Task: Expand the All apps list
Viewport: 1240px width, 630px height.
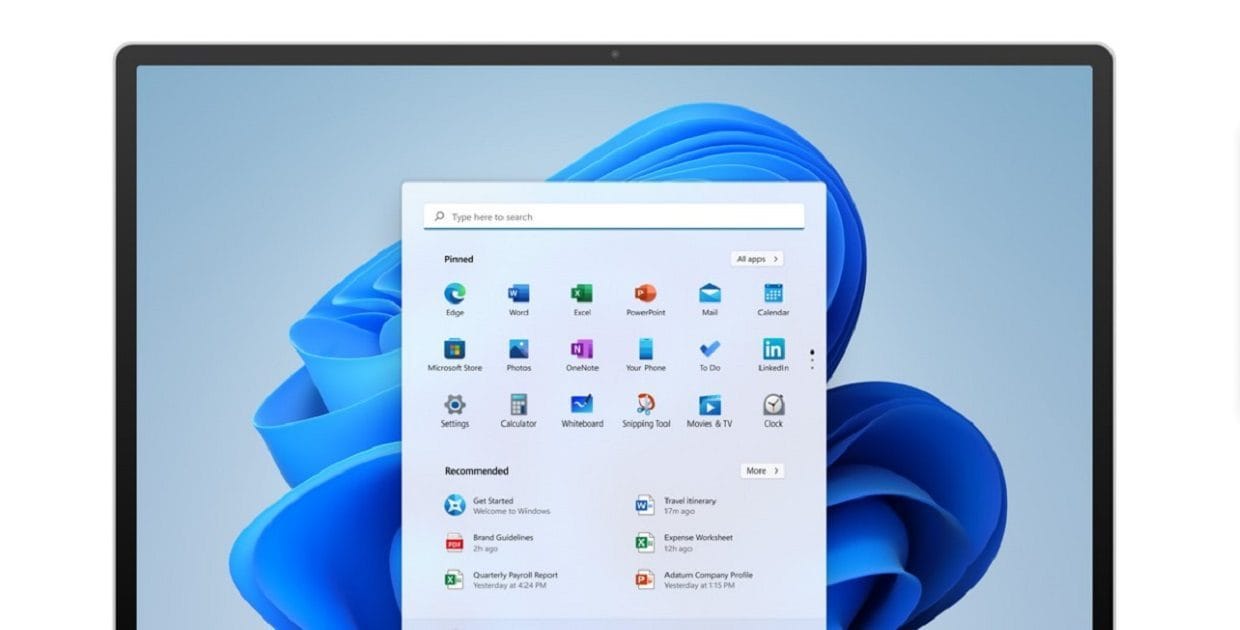Action: coord(757,259)
